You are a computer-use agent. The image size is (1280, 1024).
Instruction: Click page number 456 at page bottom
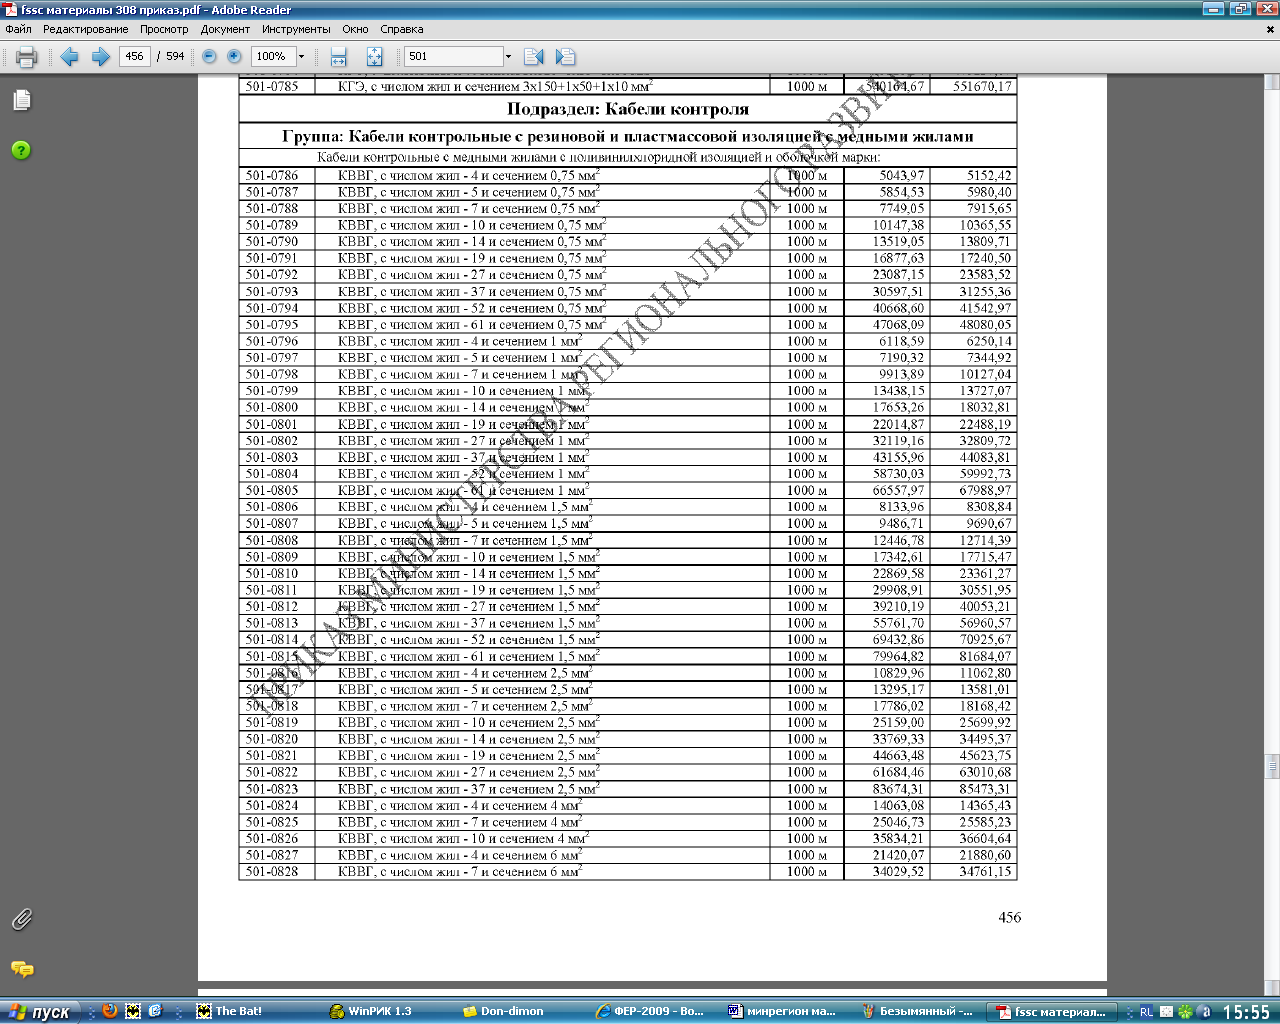point(1010,917)
